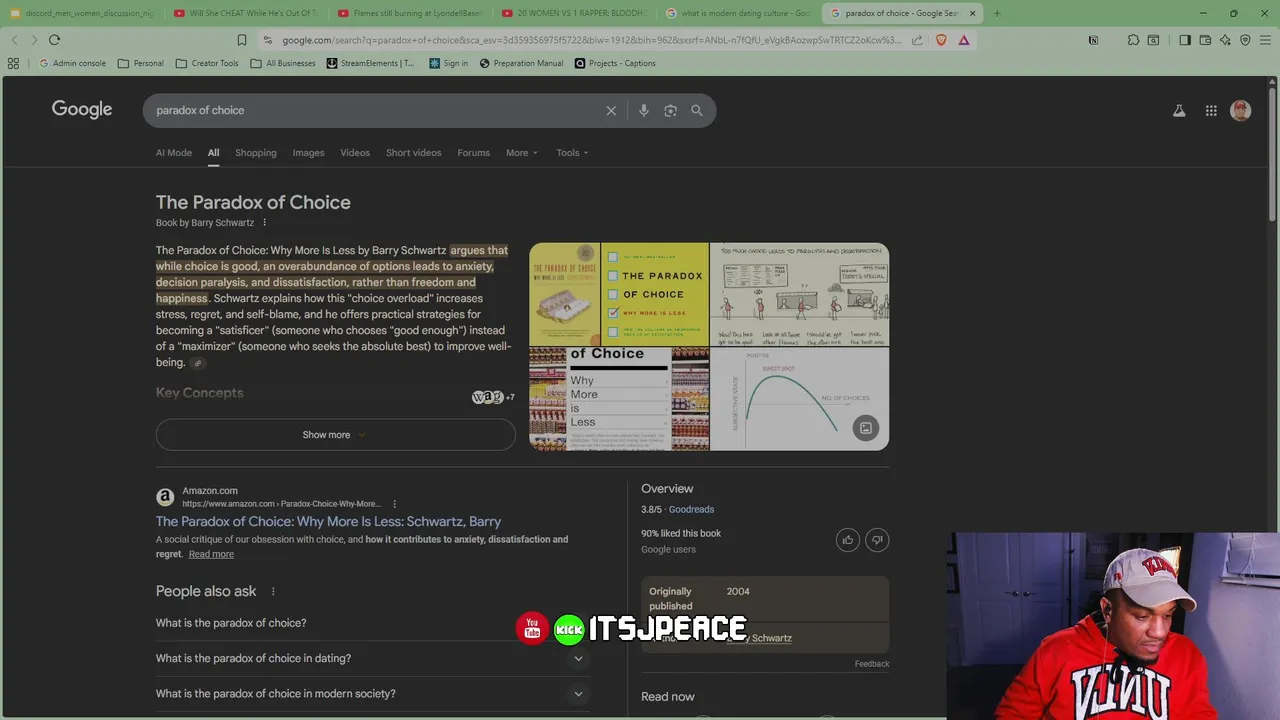
Task: Go back to previous page
Action: (x=14, y=40)
